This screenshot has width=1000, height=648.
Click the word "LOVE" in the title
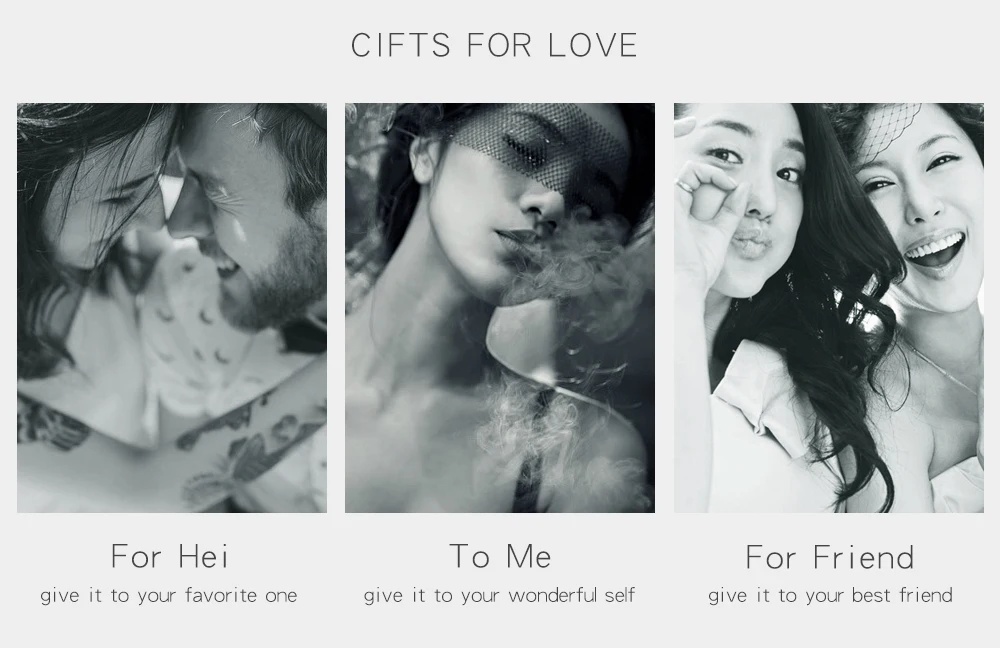pyautogui.click(x=593, y=45)
